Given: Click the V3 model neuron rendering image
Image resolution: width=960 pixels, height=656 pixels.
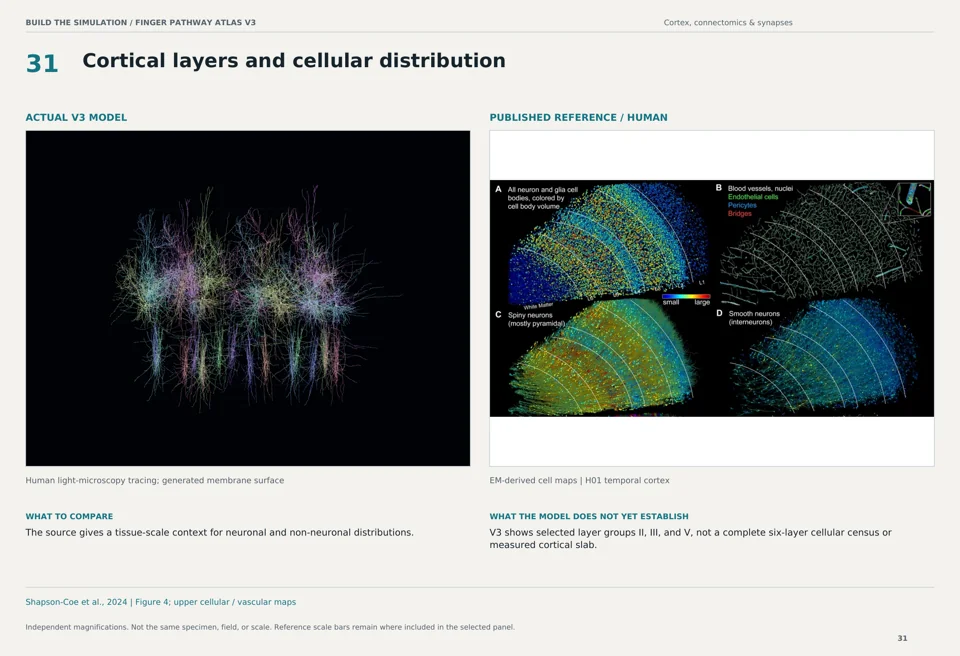Looking at the screenshot, I should [248, 298].
